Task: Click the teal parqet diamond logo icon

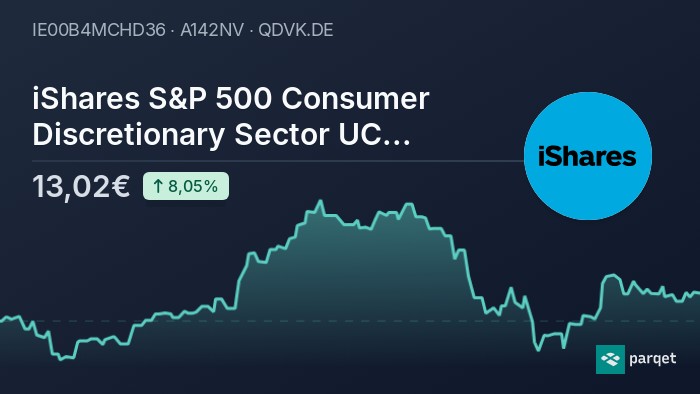Action: [610, 359]
